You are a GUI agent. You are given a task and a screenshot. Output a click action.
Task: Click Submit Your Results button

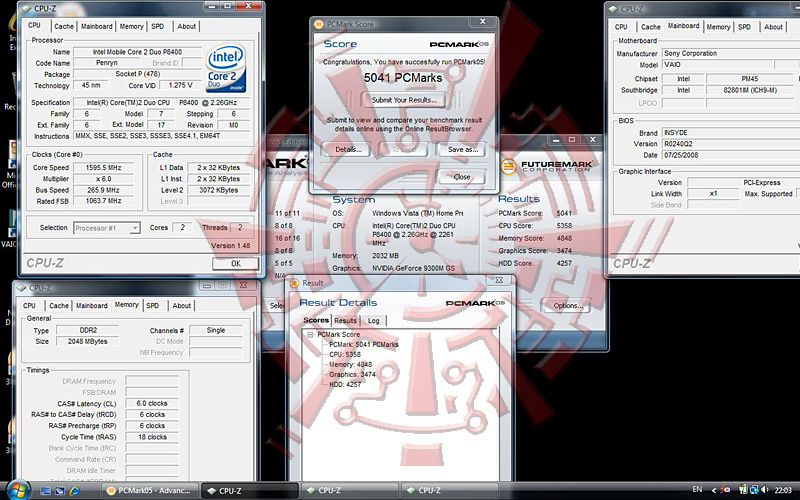[x=404, y=100]
